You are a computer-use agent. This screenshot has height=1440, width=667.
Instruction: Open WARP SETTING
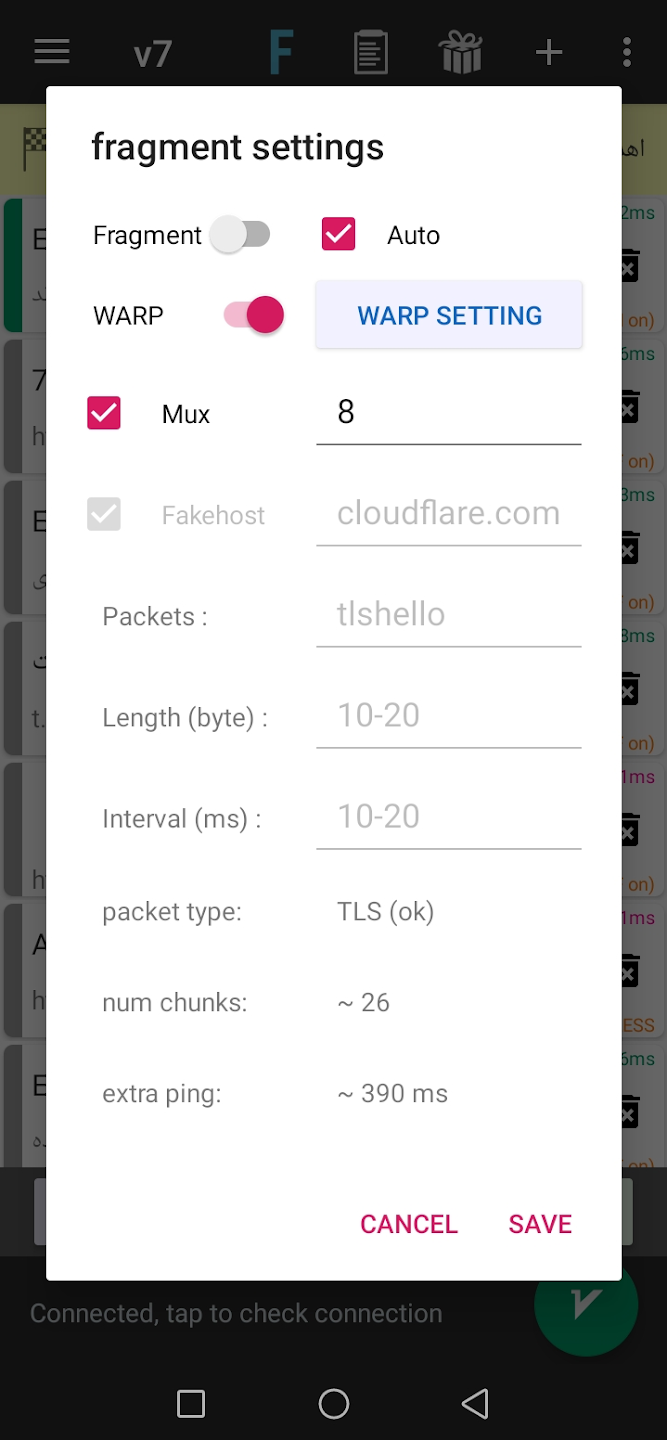click(x=448, y=314)
